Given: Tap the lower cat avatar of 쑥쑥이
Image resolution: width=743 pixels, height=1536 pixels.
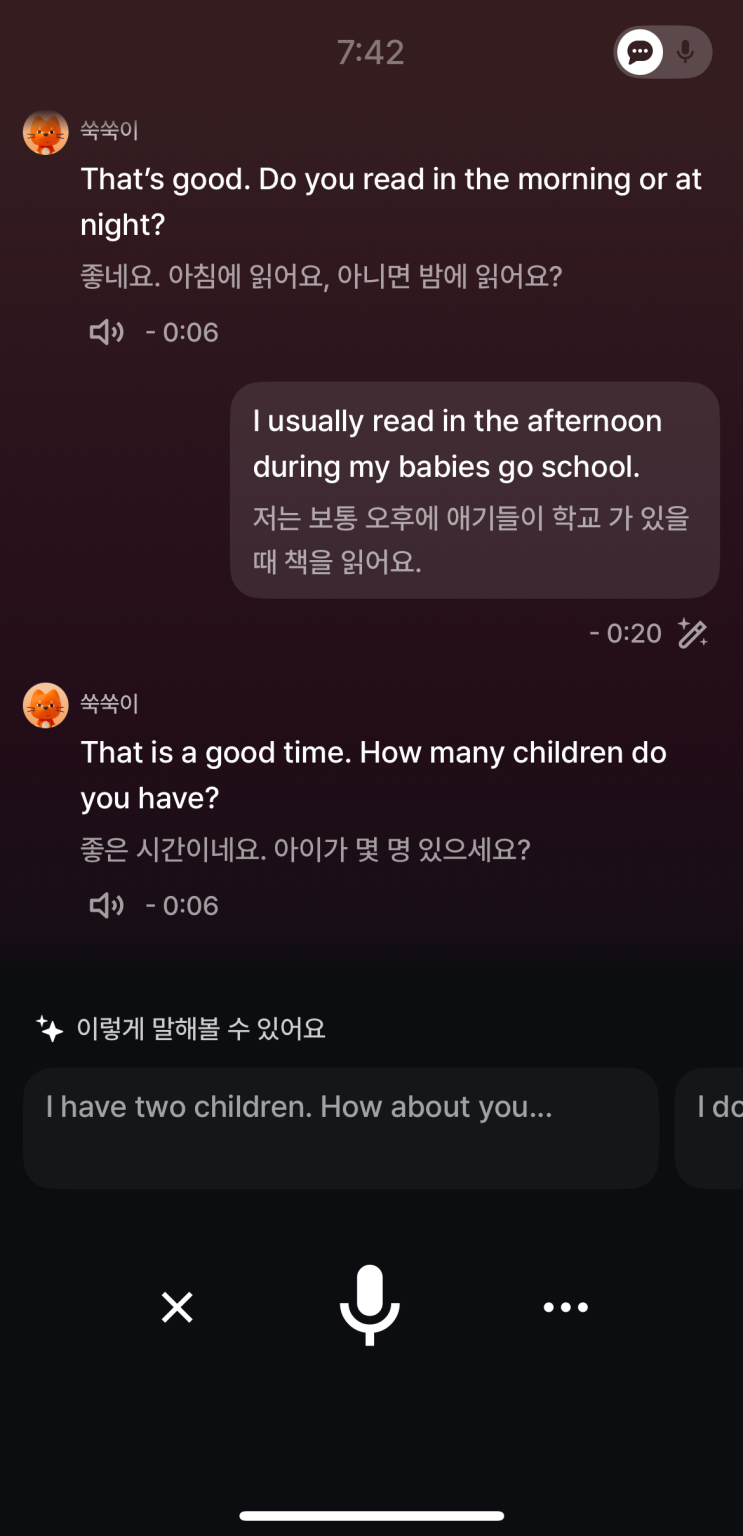Looking at the screenshot, I should click(x=45, y=706).
